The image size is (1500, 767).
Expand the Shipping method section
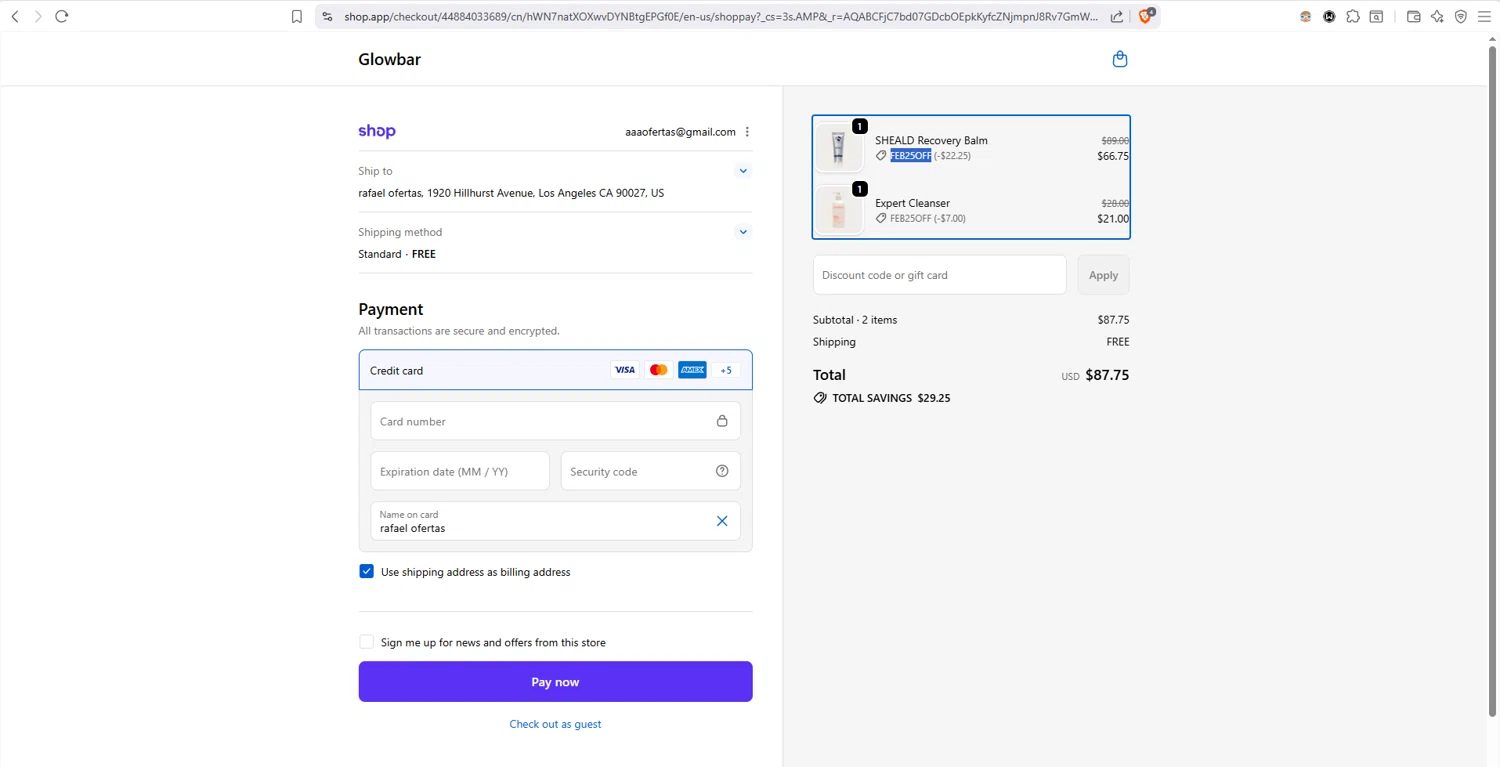[743, 232]
